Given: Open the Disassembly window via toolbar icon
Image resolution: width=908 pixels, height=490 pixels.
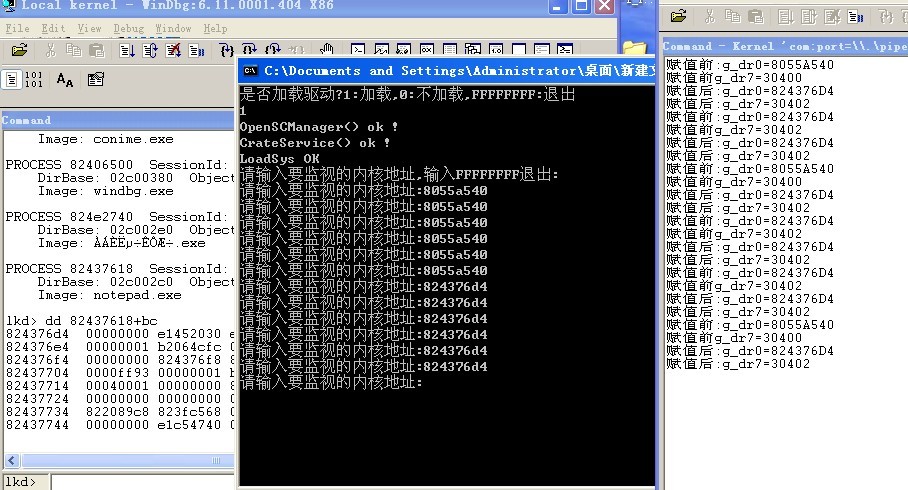Looking at the screenshot, I should 496,50.
